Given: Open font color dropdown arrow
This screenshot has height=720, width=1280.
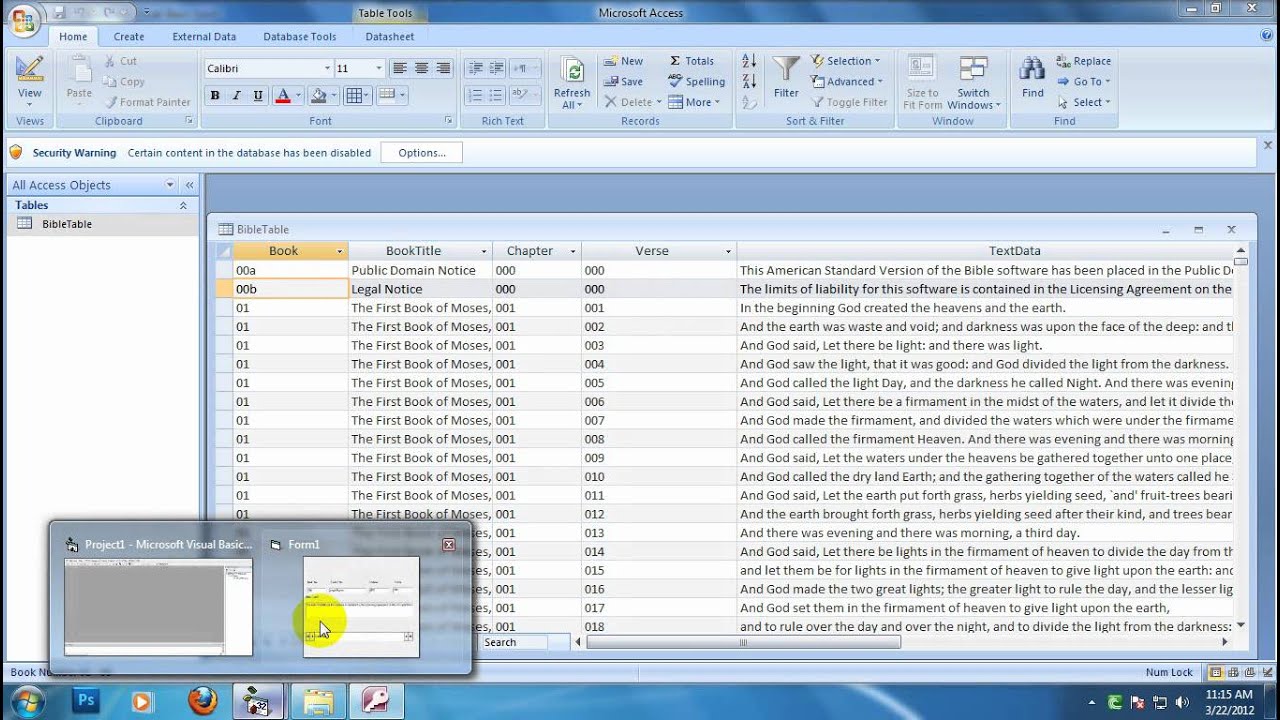Looking at the screenshot, I should pyautogui.click(x=298, y=96).
